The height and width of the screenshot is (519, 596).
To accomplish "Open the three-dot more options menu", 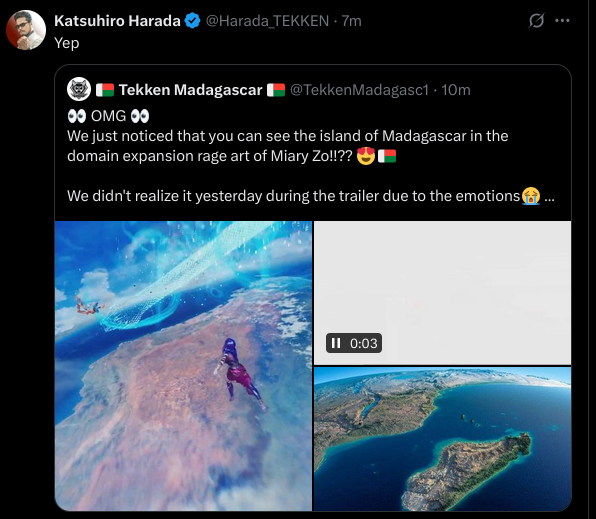I will [x=562, y=21].
